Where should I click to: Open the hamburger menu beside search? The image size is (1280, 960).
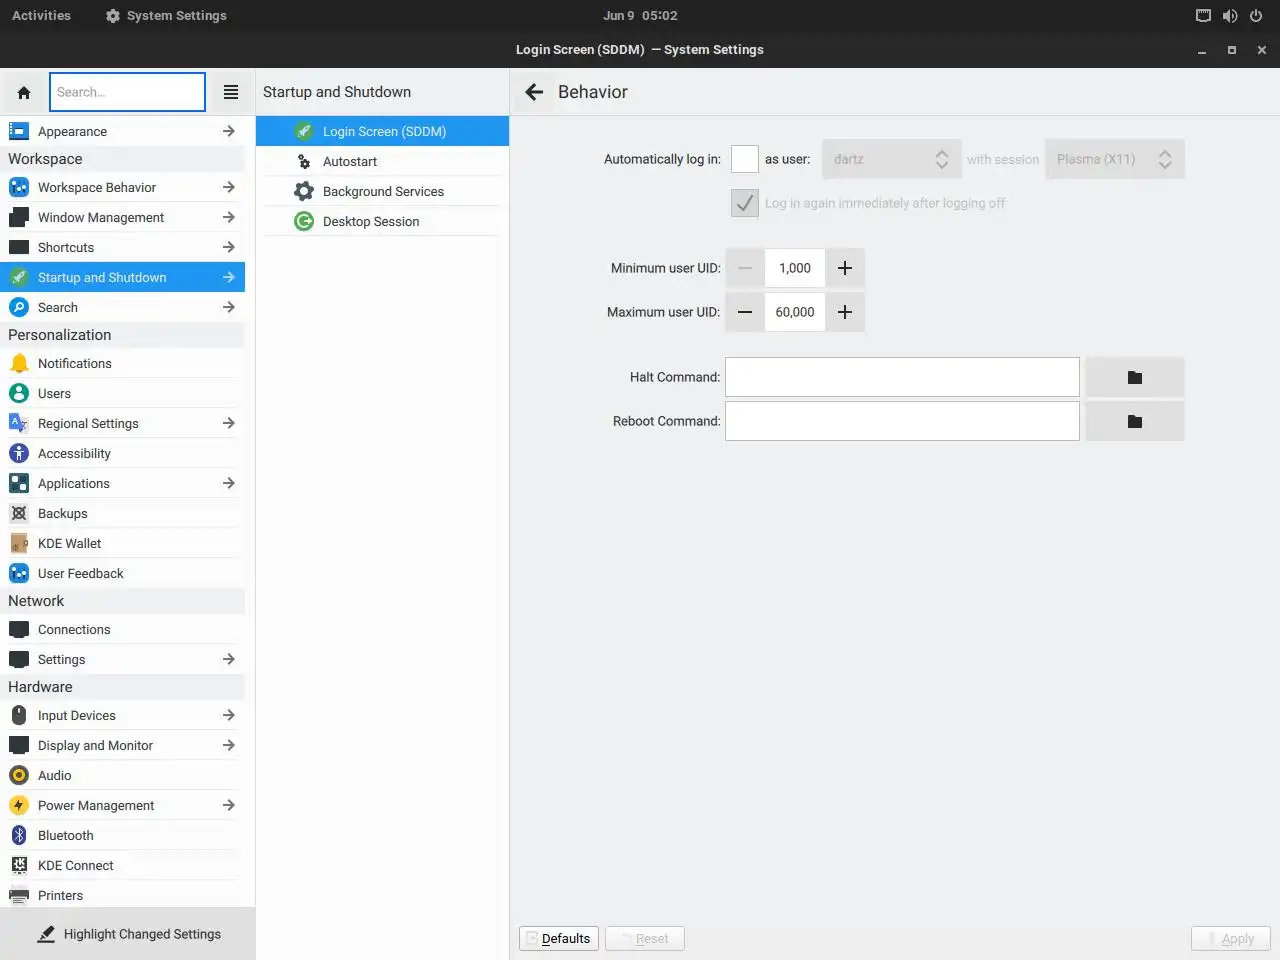[231, 92]
